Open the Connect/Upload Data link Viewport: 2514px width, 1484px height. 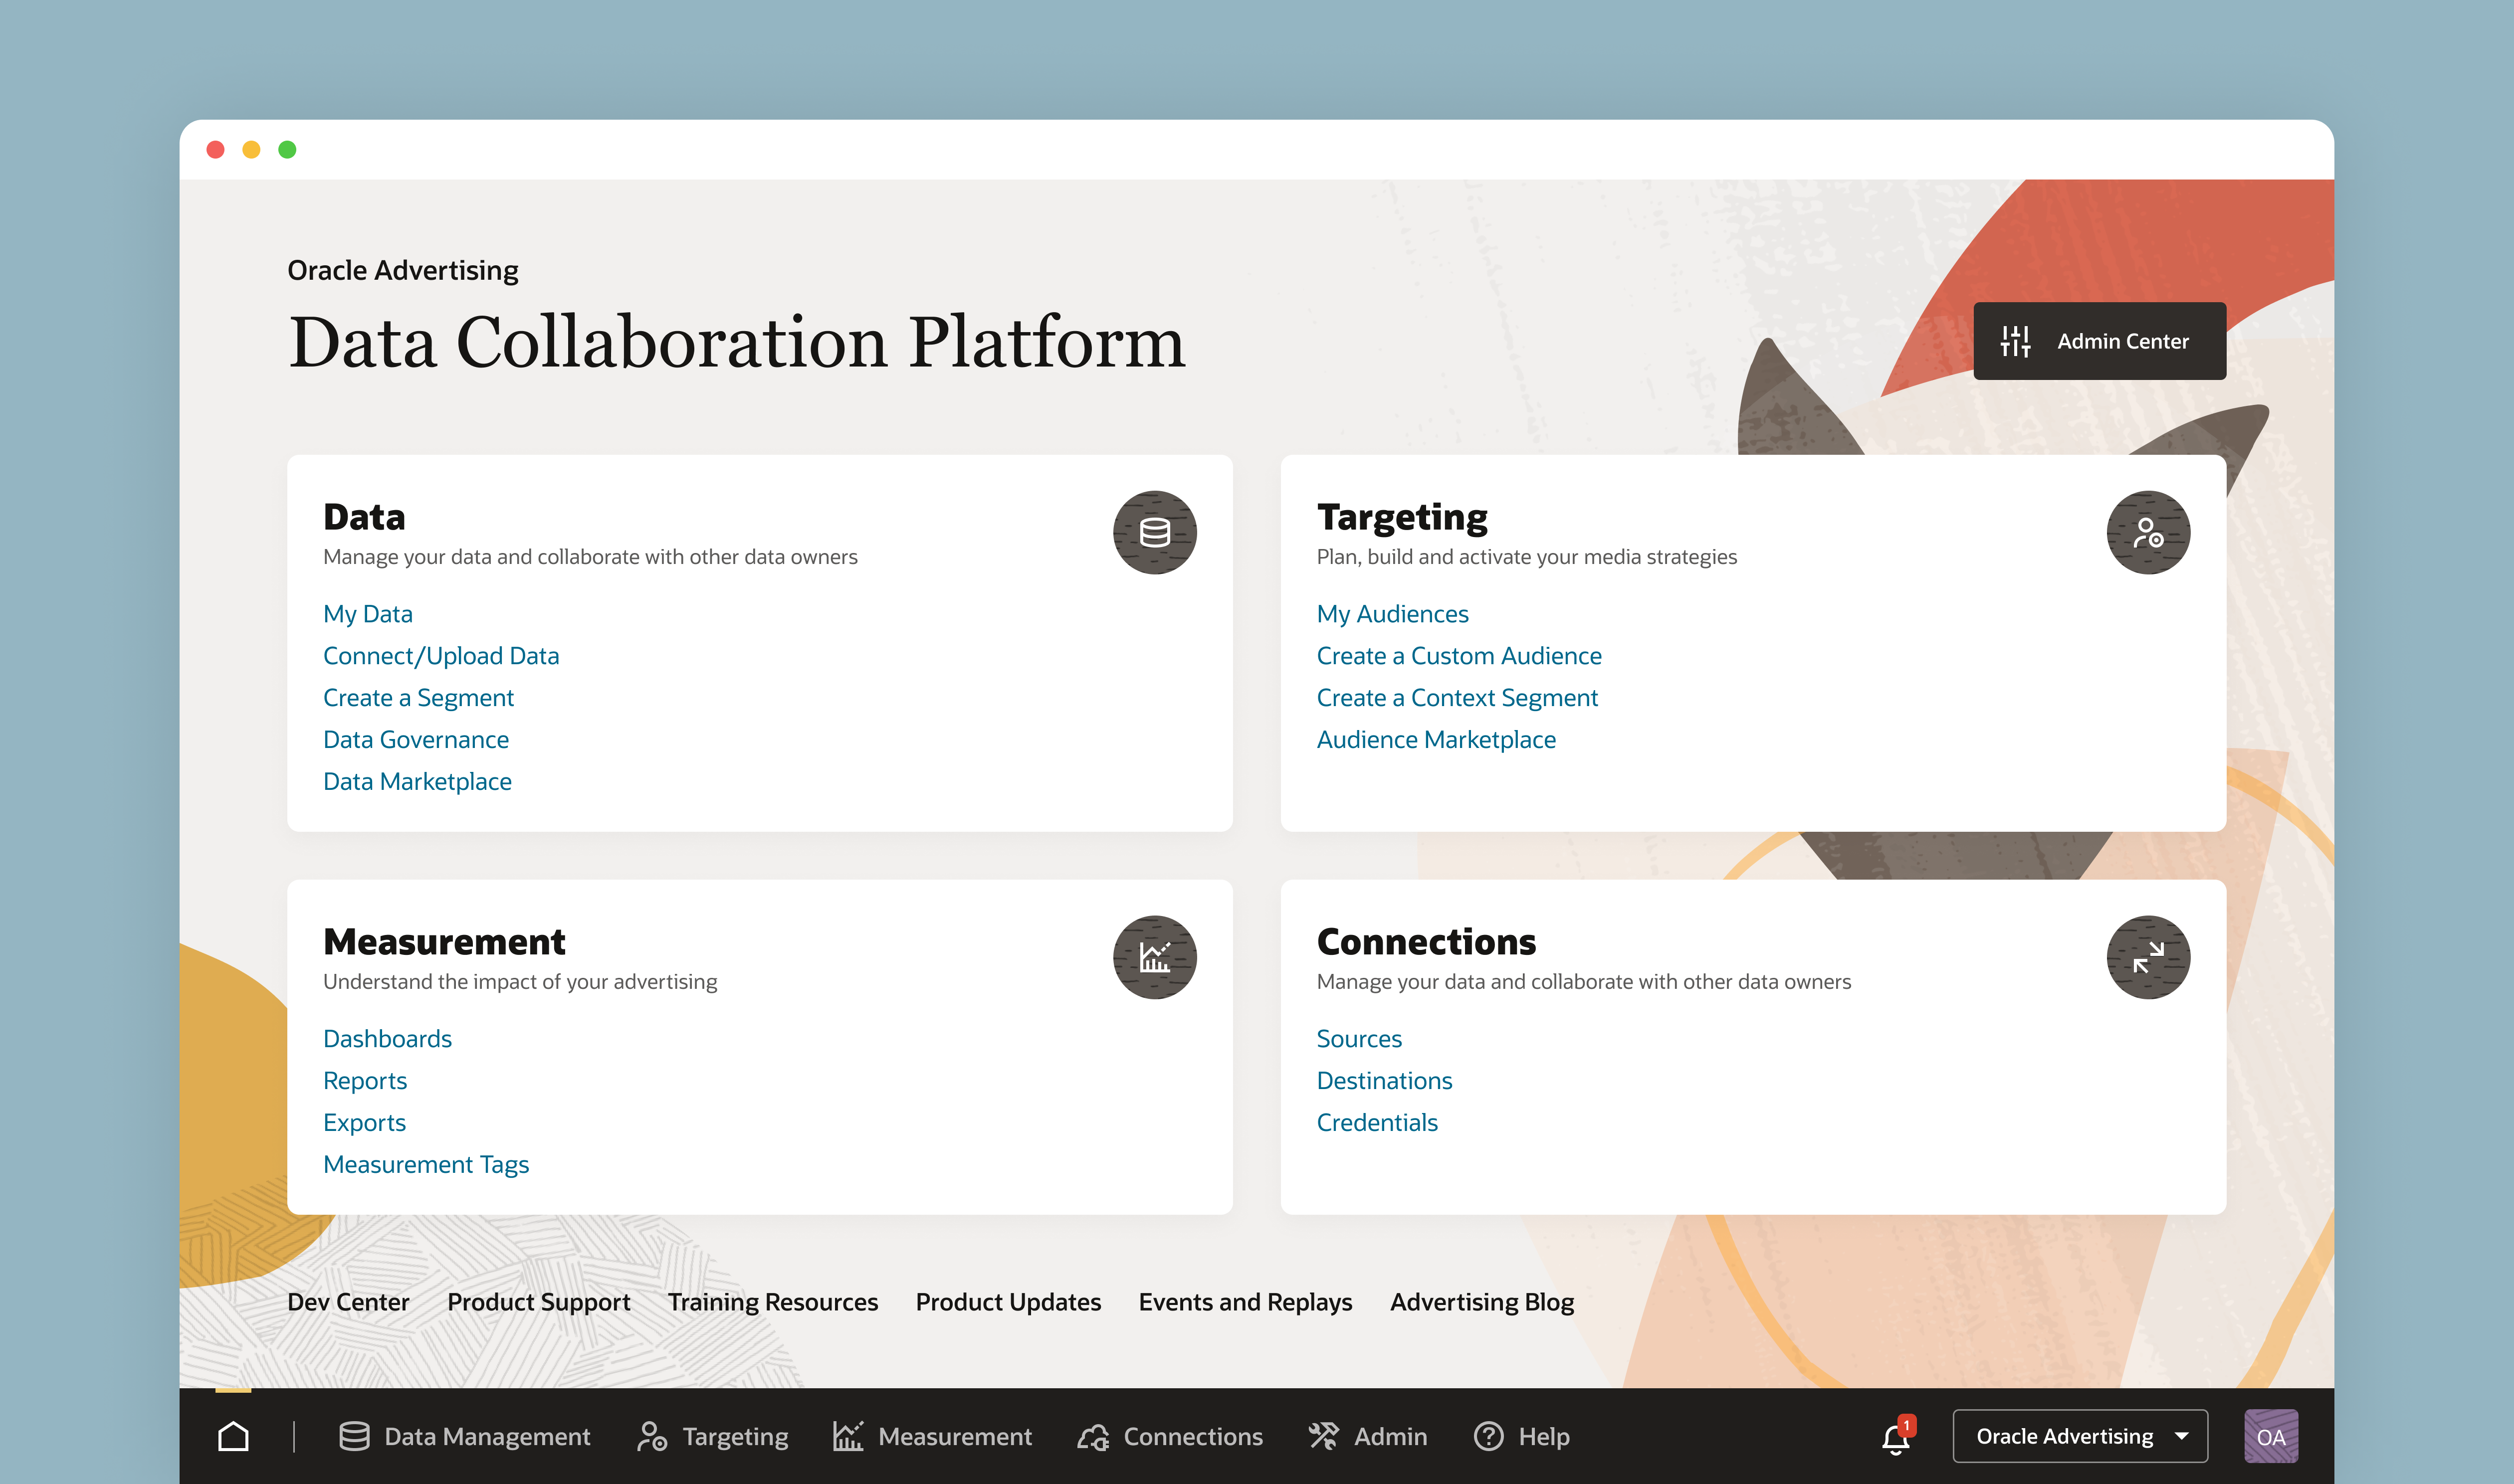(441, 656)
